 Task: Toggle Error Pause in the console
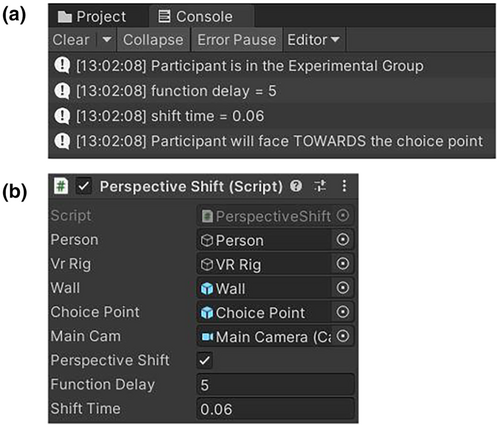[237, 40]
